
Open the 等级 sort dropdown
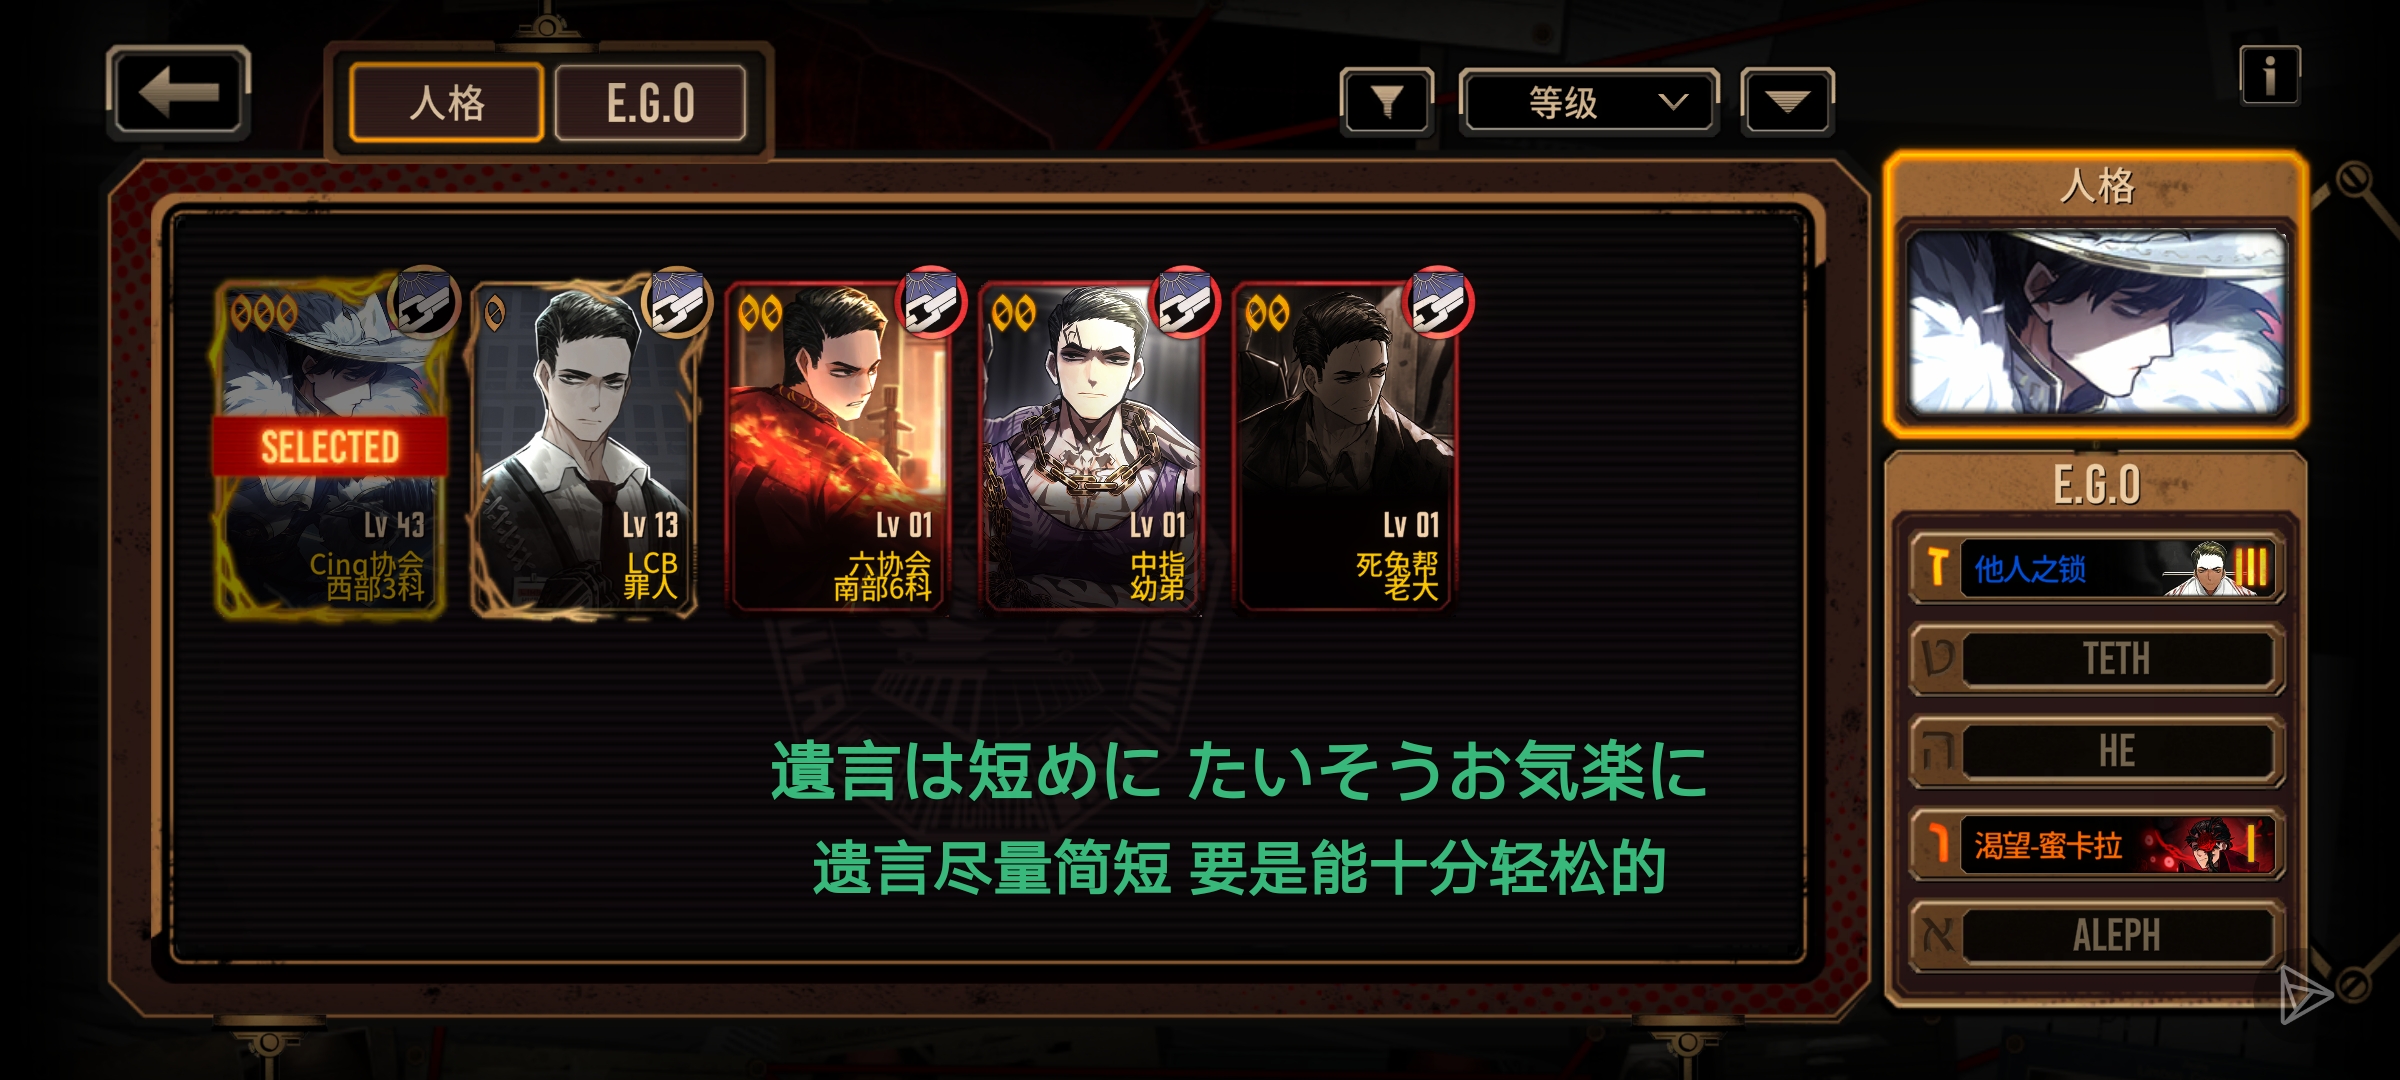tap(1589, 101)
